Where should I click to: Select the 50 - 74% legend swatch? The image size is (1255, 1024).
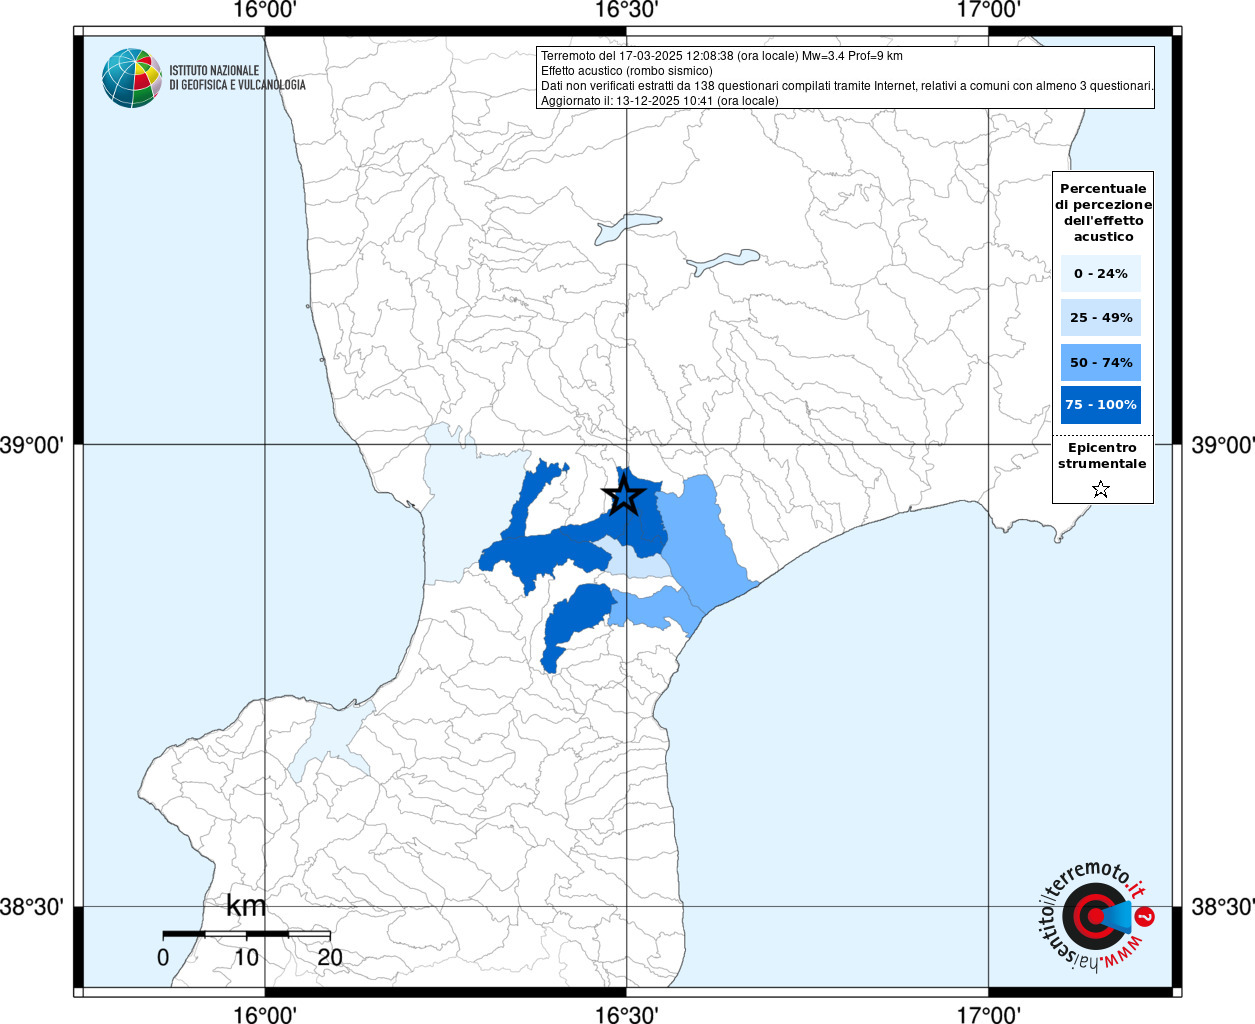[x=1101, y=362]
